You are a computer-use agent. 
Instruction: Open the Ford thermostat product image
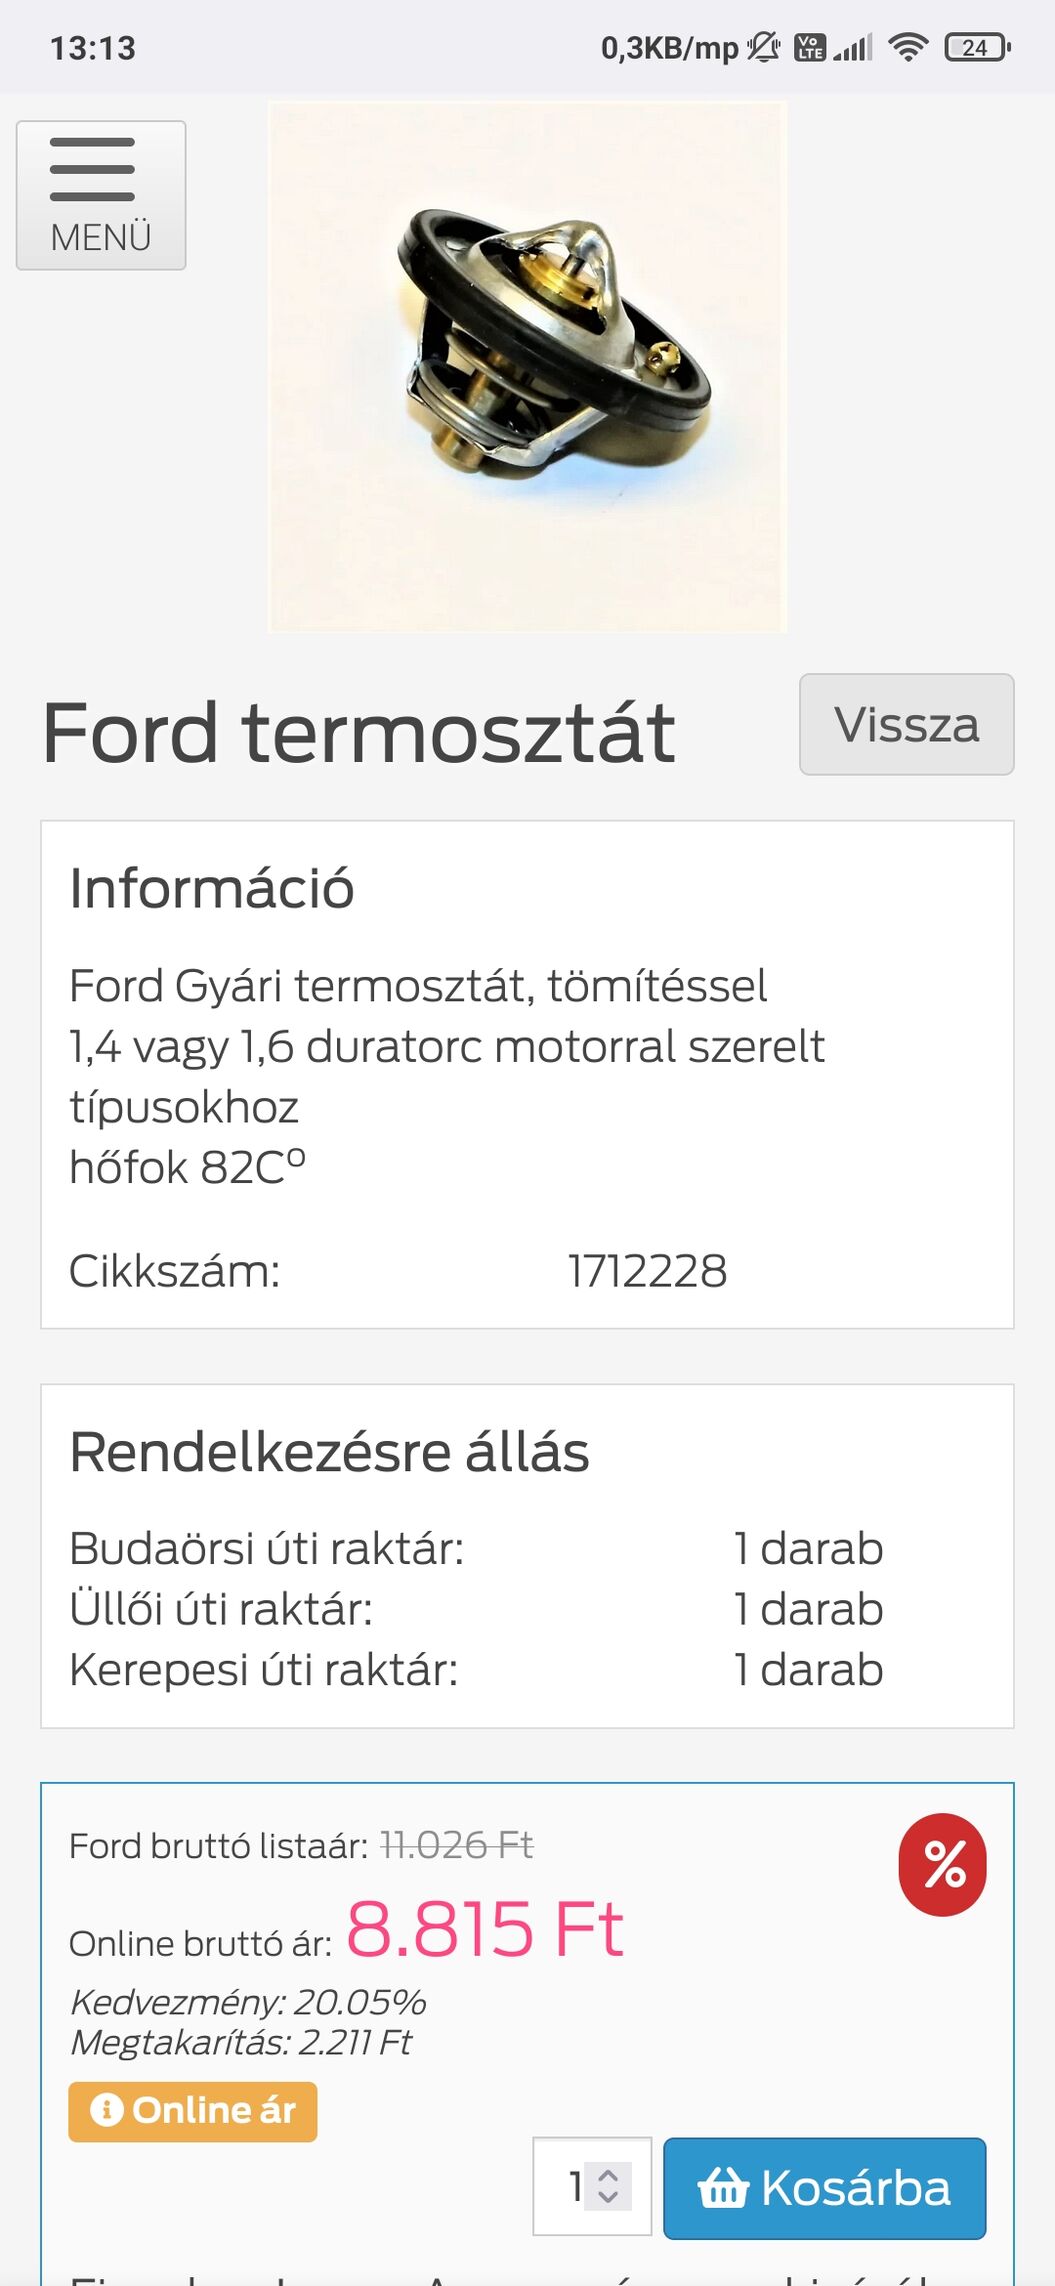coord(527,366)
